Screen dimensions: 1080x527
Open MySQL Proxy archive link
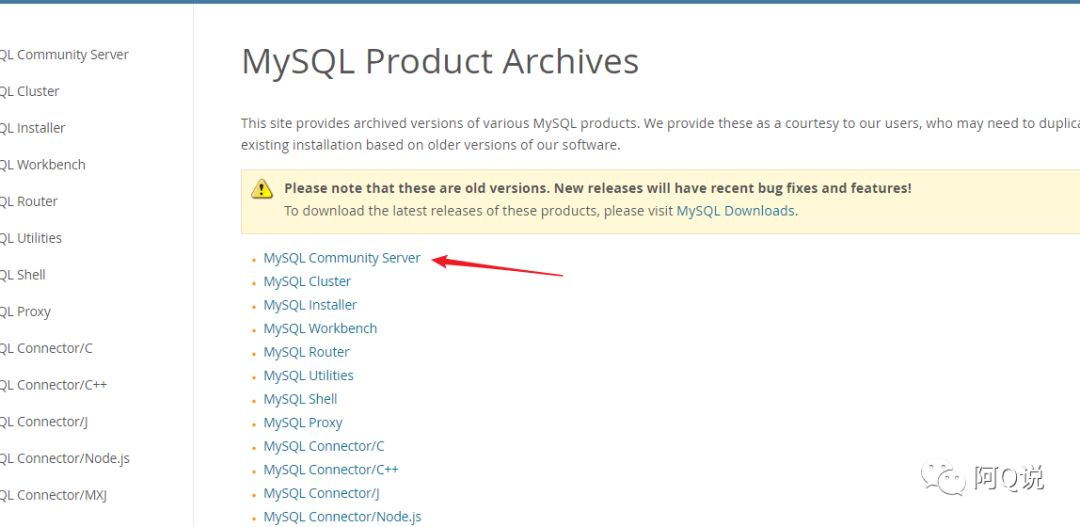[303, 423]
